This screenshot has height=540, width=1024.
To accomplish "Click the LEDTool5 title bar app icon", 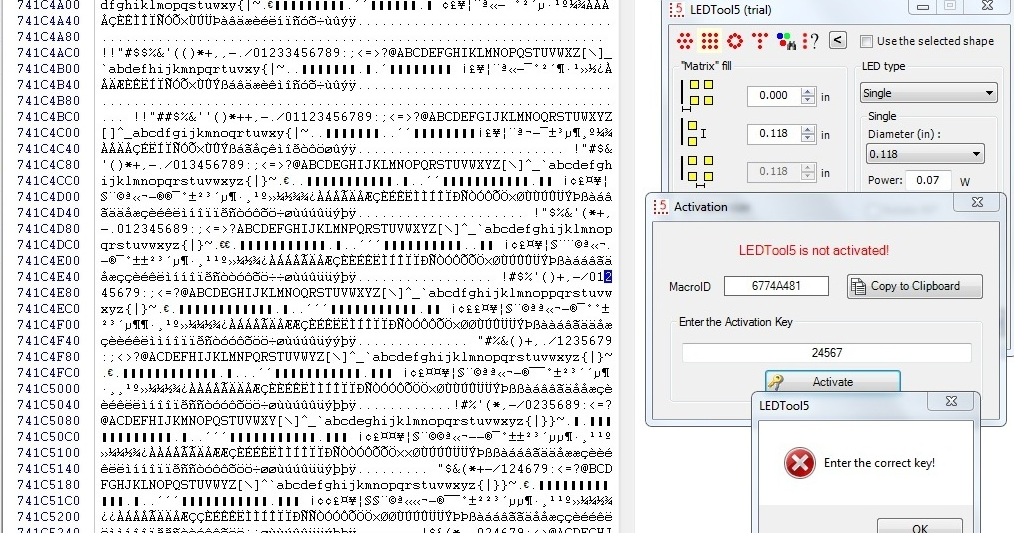I will (677, 9).
